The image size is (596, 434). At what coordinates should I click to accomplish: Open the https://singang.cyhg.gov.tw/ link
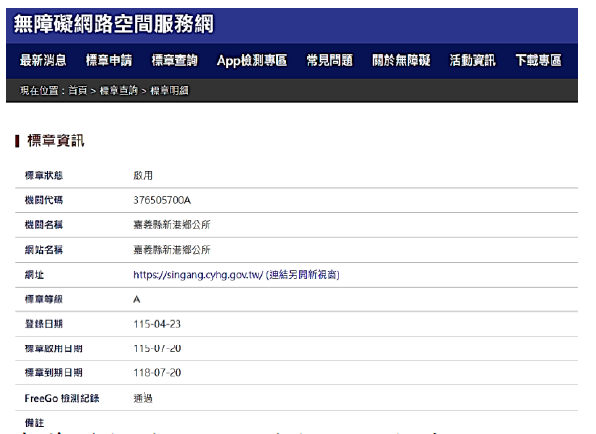coord(236,274)
